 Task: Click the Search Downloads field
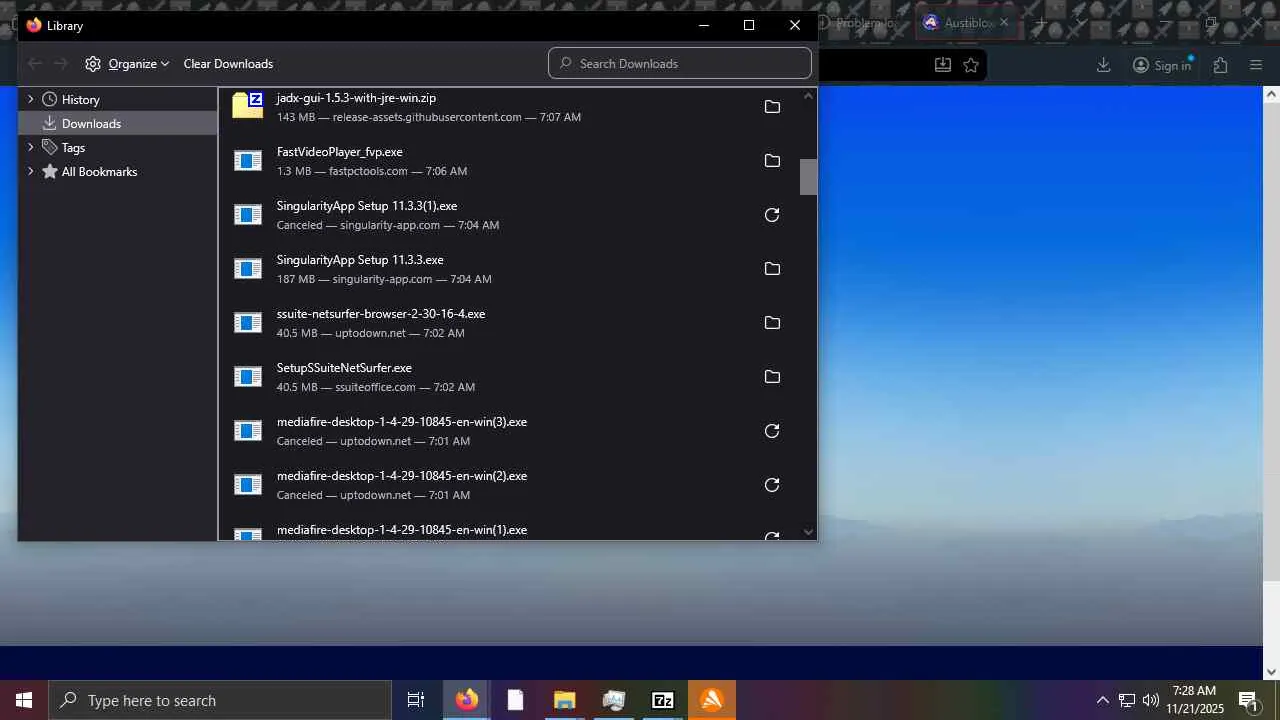tap(680, 63)
